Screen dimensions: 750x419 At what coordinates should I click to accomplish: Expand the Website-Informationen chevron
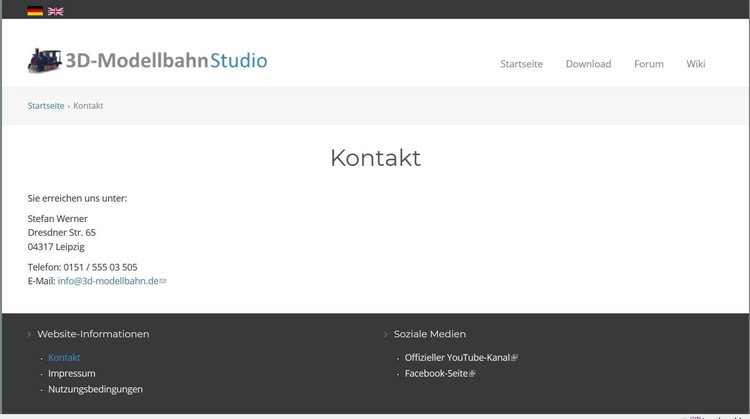29,334
